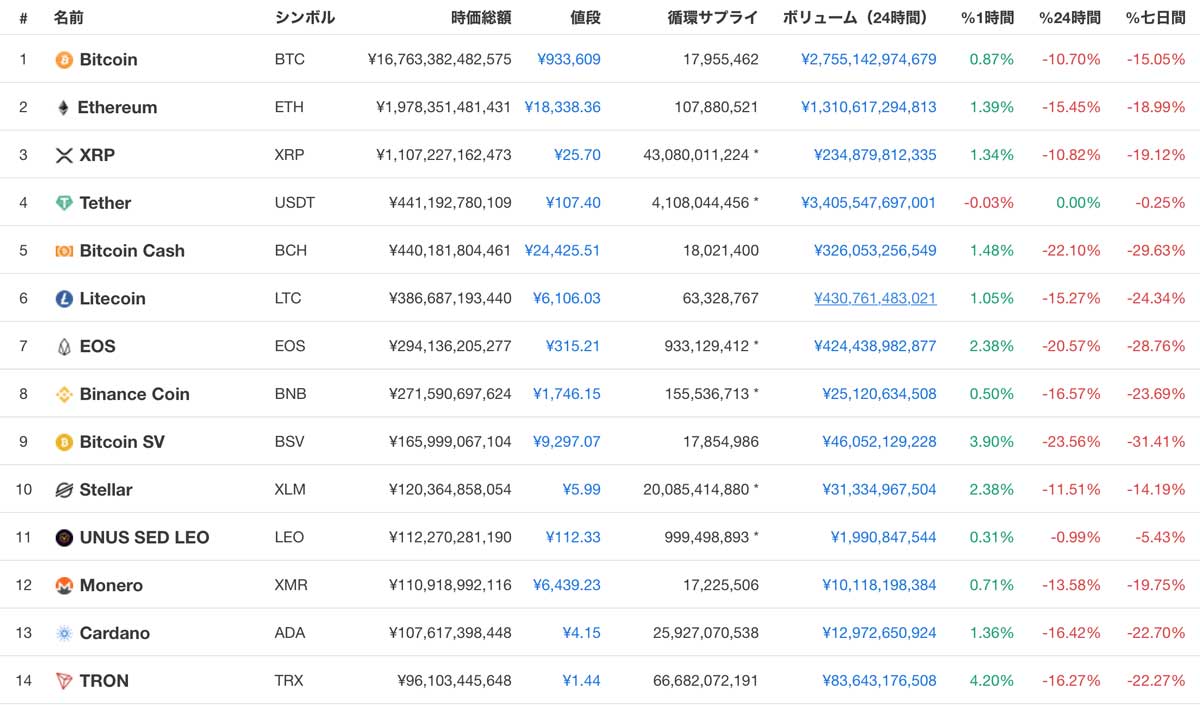Screen dimensions: 1200x705
Task: Click Monero price ¥6,439.23
Action: [x=567, y=586]
